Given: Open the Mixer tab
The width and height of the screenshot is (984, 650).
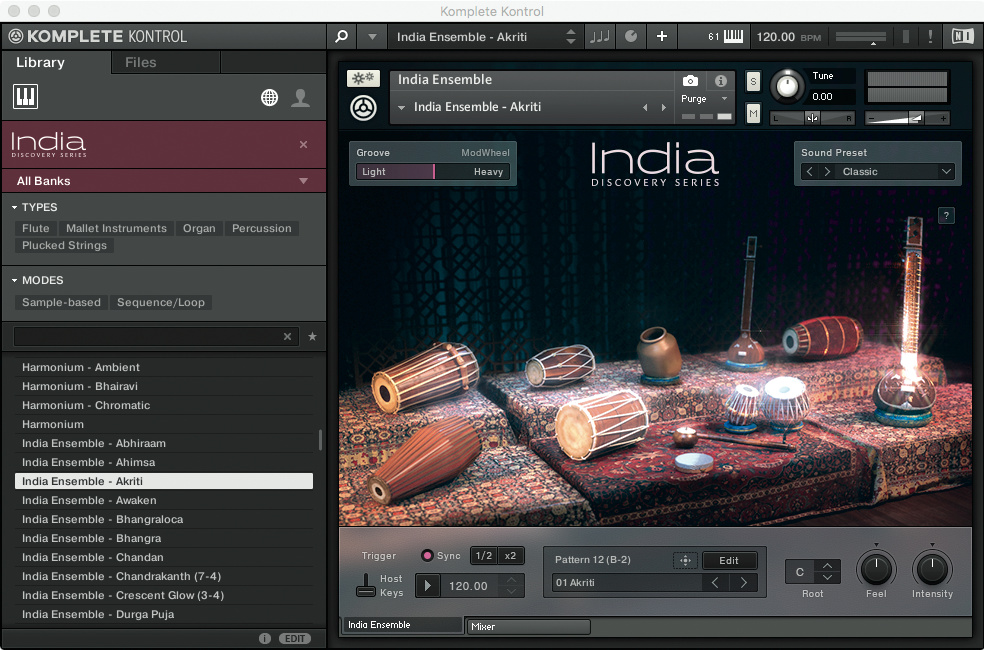Looking at the screenshot, I should click(x=528, y=627).
